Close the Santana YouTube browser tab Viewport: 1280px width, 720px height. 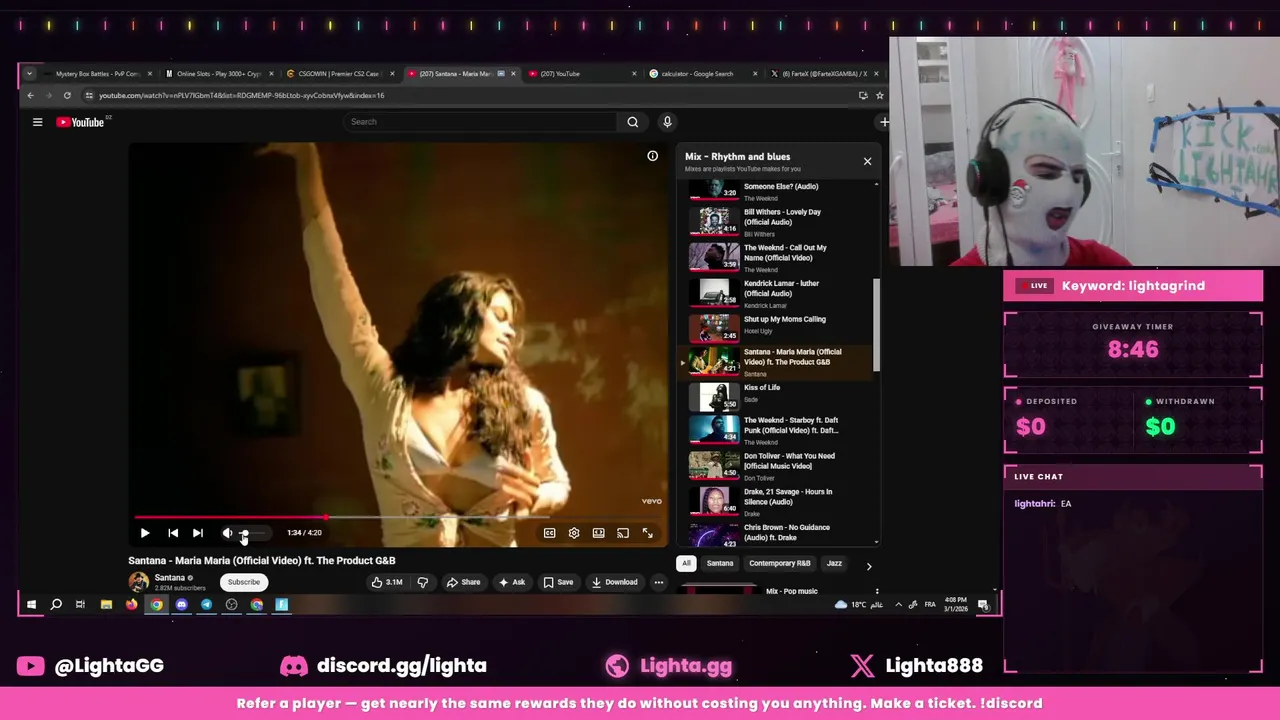(514, 74)
